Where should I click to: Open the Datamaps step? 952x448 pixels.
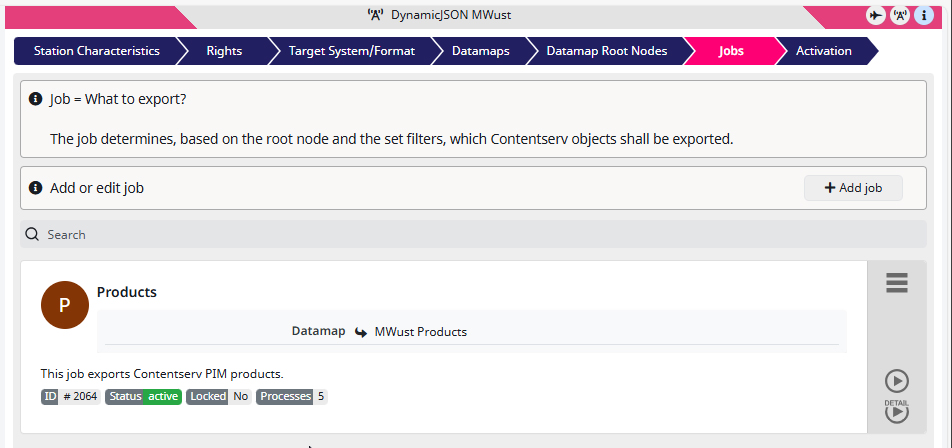(x=480, y=51)
